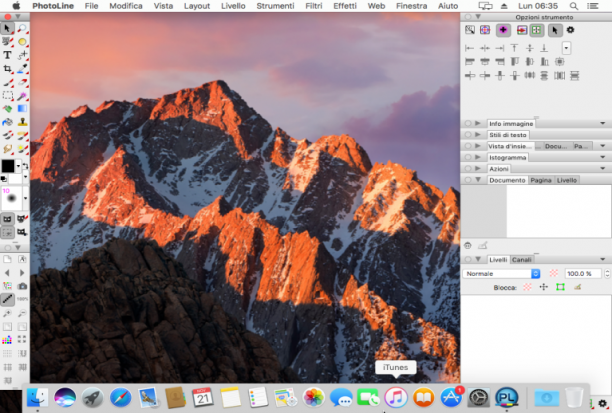Click the zoom in magnifier in lower toolbar
Viewport: 612px width, 413px height.
pyautogui.click(x=7, y=313)
